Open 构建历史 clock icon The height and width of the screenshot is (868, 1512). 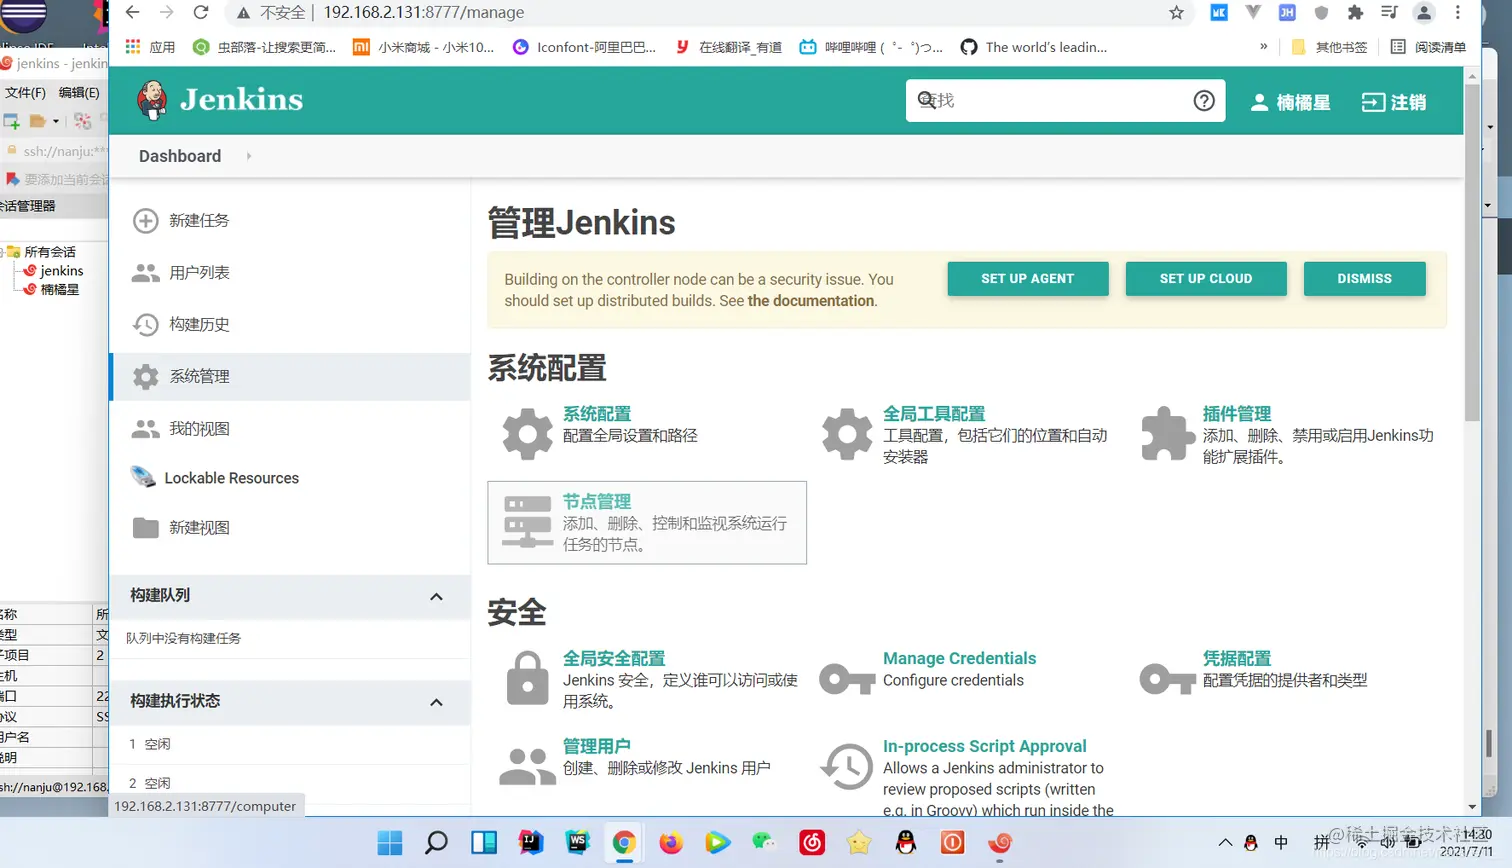145,326
